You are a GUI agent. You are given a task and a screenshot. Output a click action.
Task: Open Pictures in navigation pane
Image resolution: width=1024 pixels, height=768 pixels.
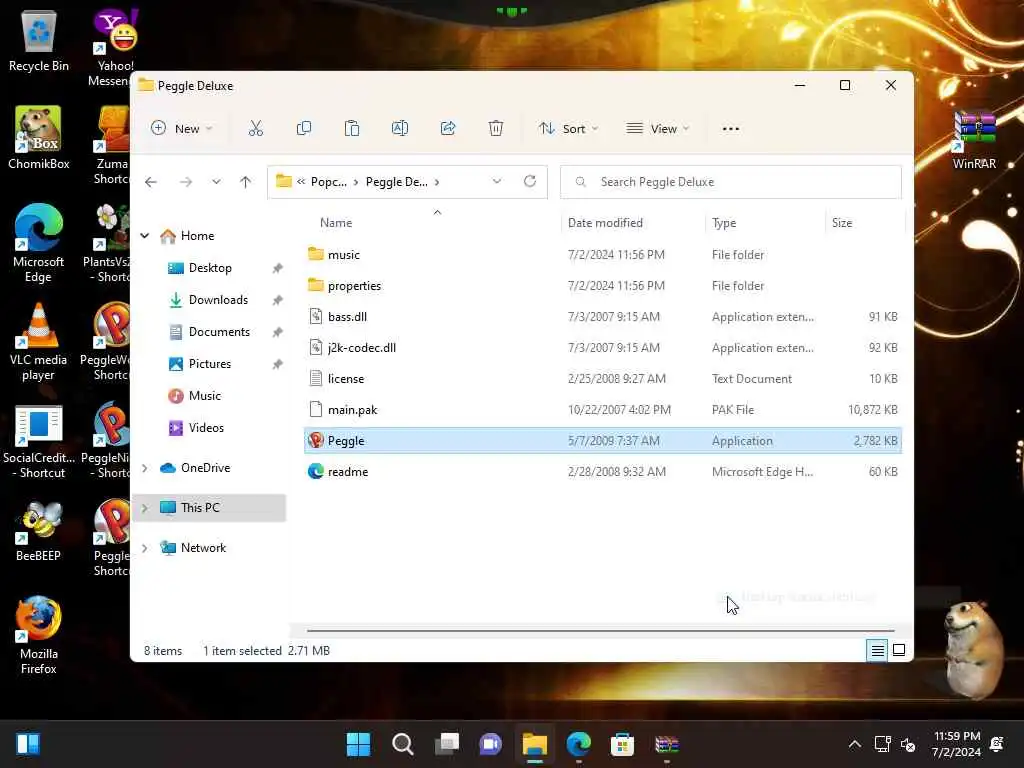(210, 364)
